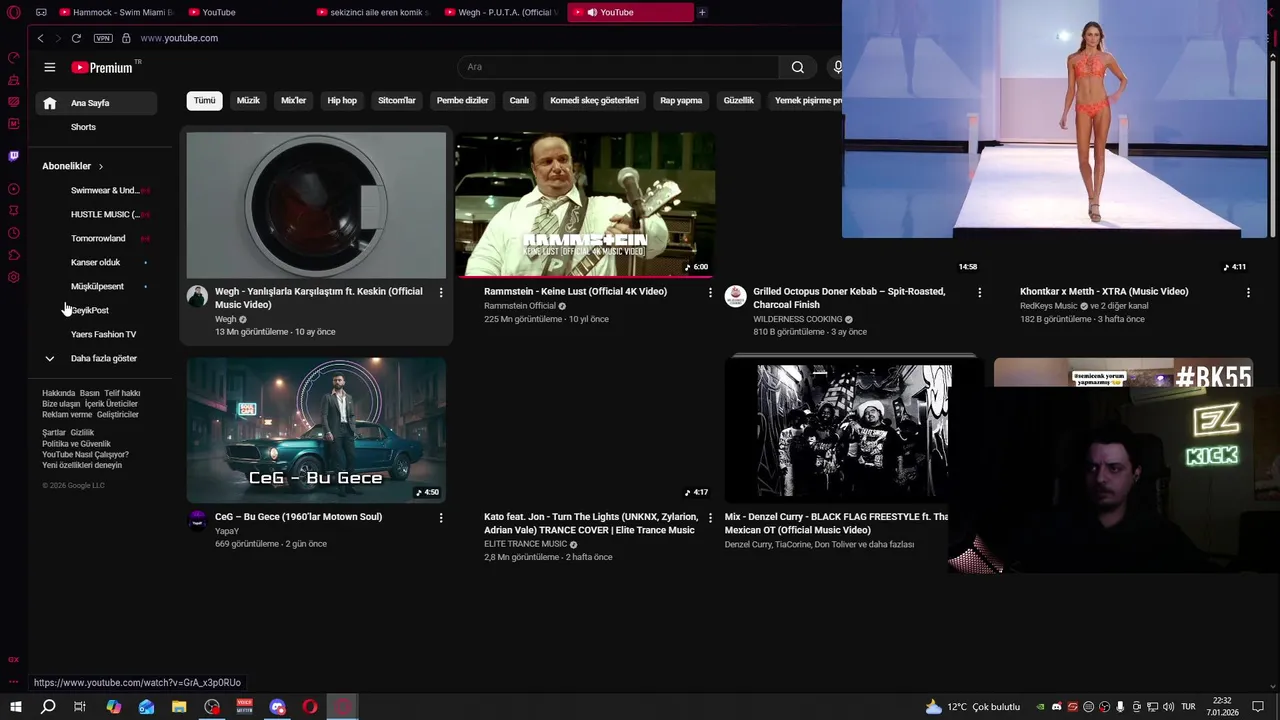Open Player icon in Opera sidebar
This screenshot has width=1280, height=720.
13,189
